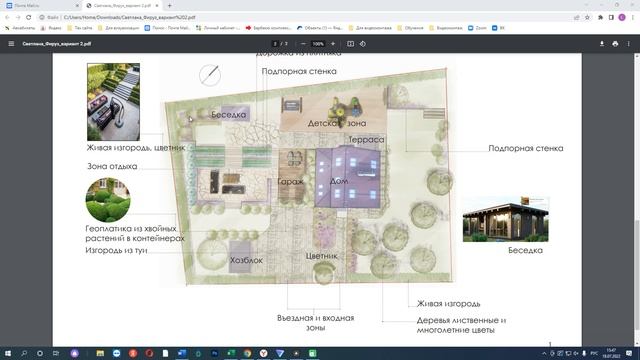Select the Светлана_Фируз PDF tab
The image size is (640, 360).
click(122, 6)
